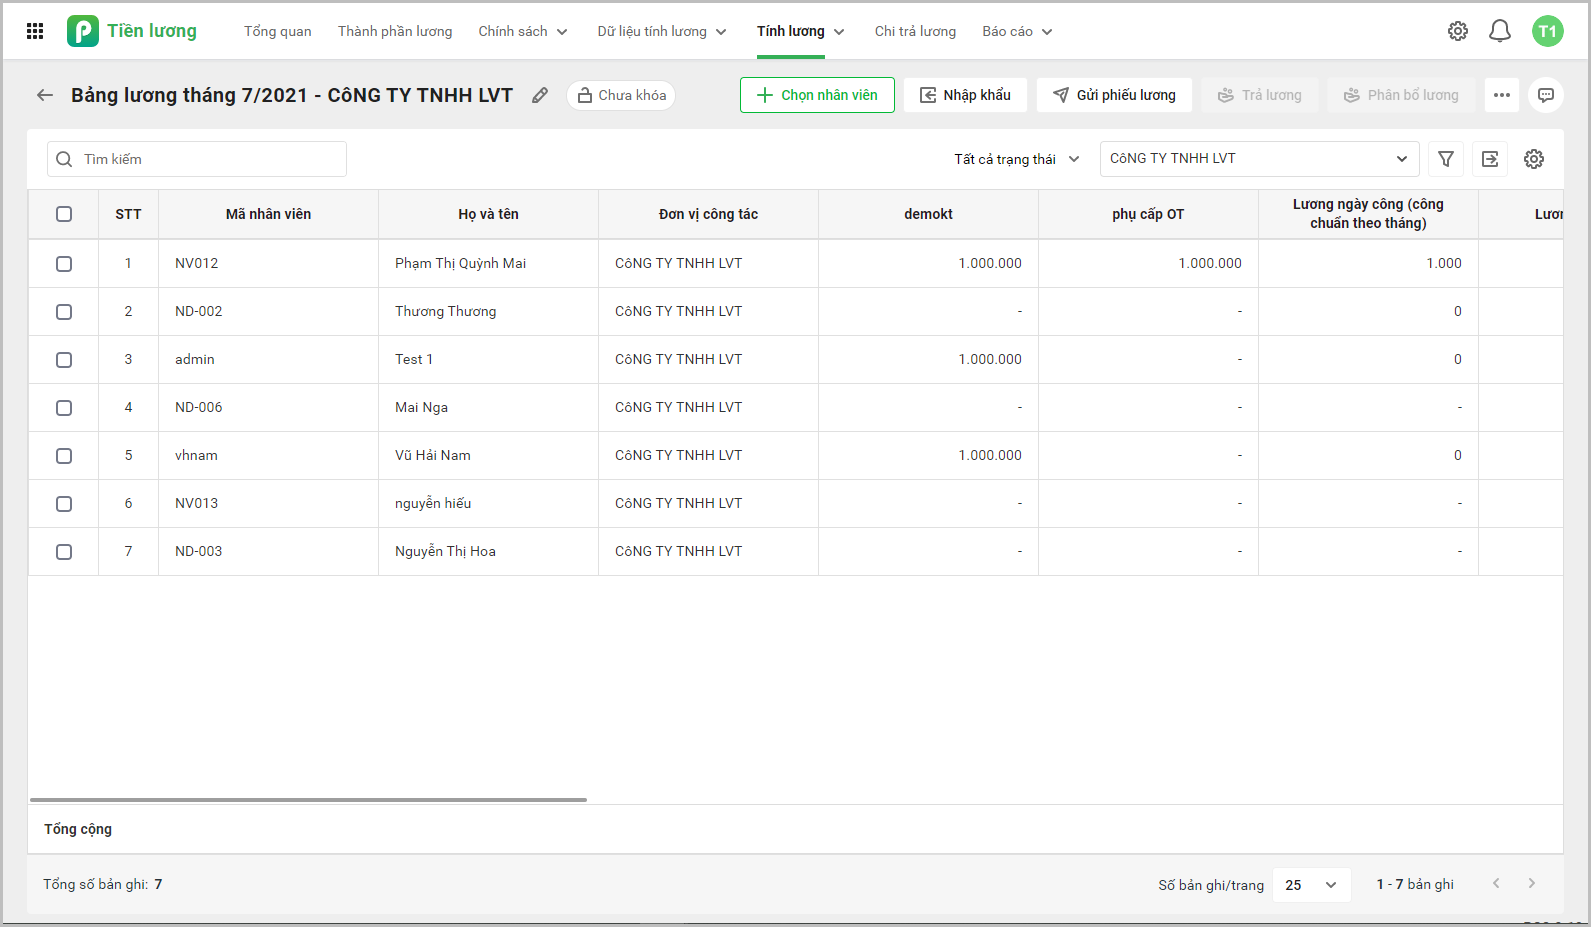Change records per page dropdown
Viewport: 1591px width, 927px height.
click(x=1310, y=885)
